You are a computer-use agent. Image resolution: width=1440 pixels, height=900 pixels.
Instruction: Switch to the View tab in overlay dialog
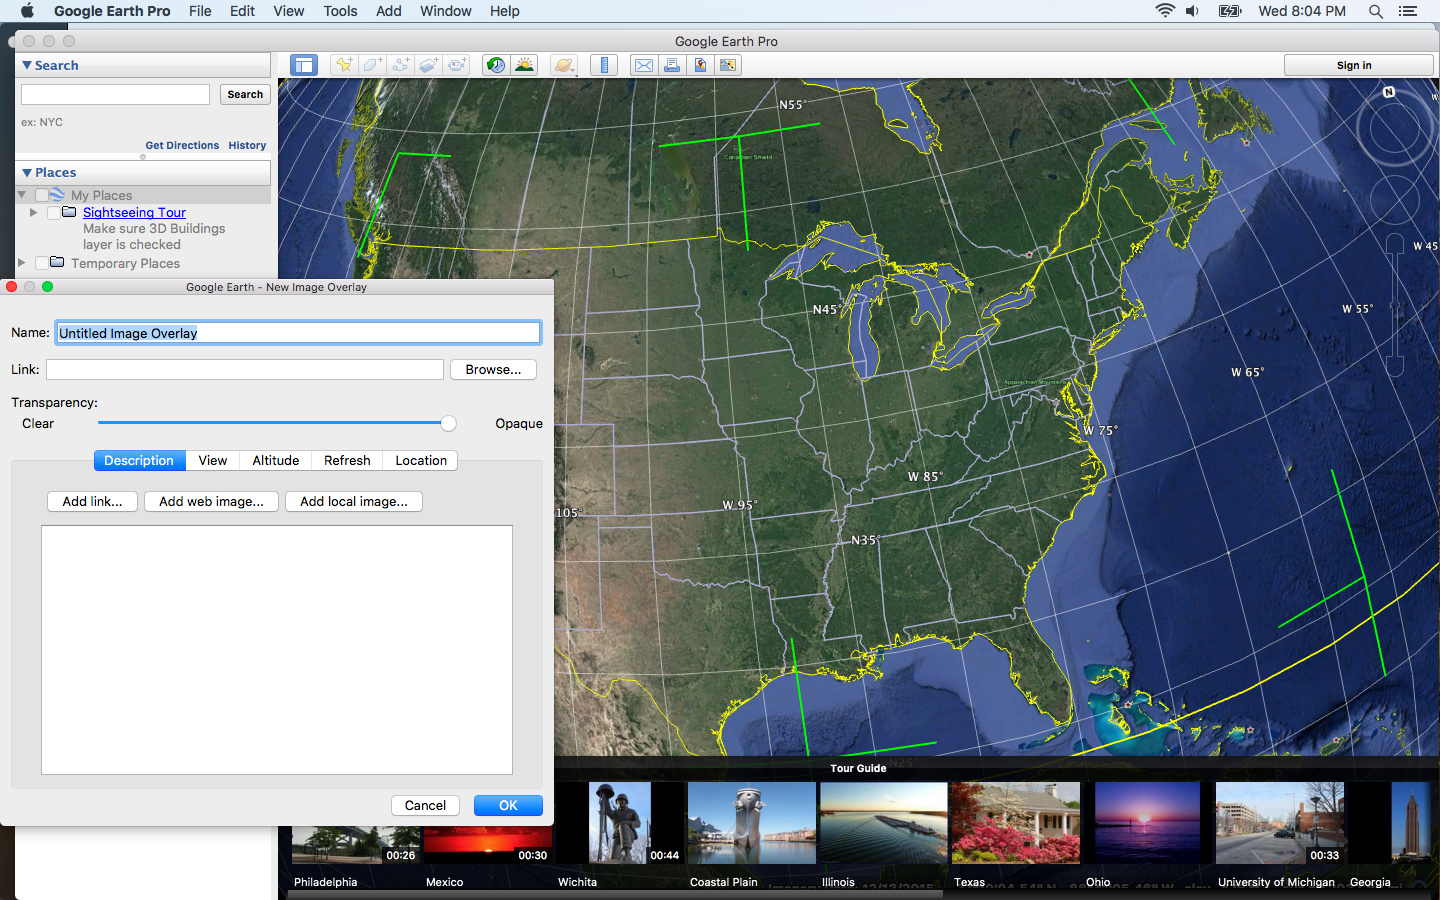click(213, 460)
